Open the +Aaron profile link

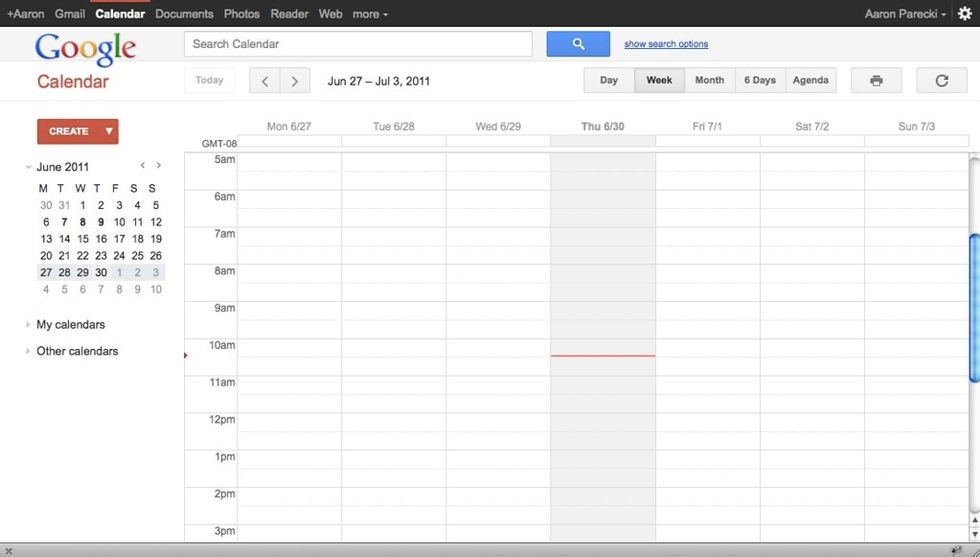pos(26,14)
